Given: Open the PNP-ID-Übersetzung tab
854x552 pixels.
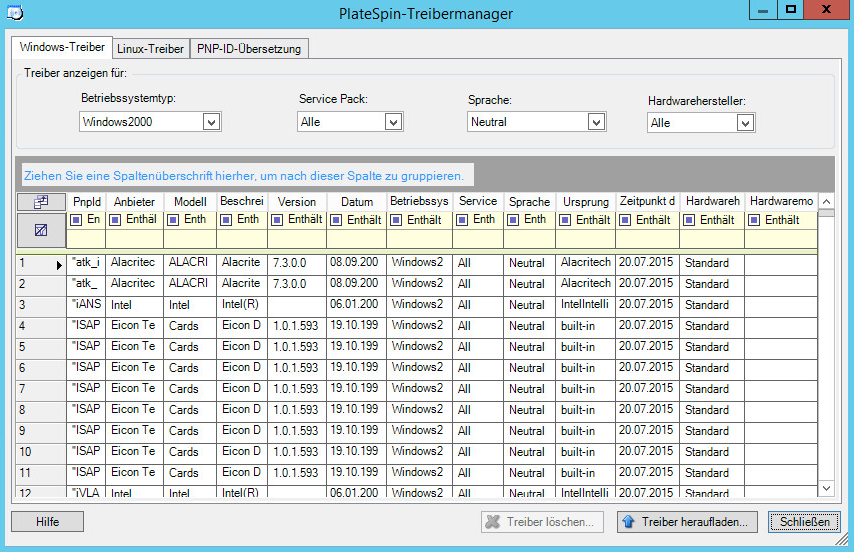Looking at the screenshot, I should 248,48.
